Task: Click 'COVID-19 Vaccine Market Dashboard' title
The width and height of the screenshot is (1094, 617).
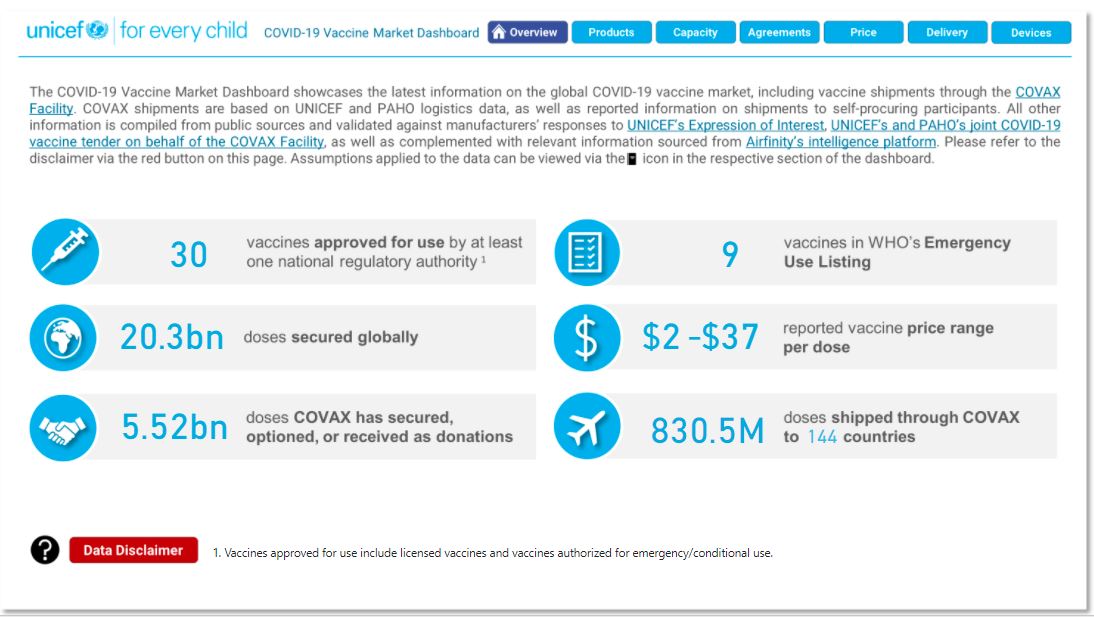Action: coord(371,33)
